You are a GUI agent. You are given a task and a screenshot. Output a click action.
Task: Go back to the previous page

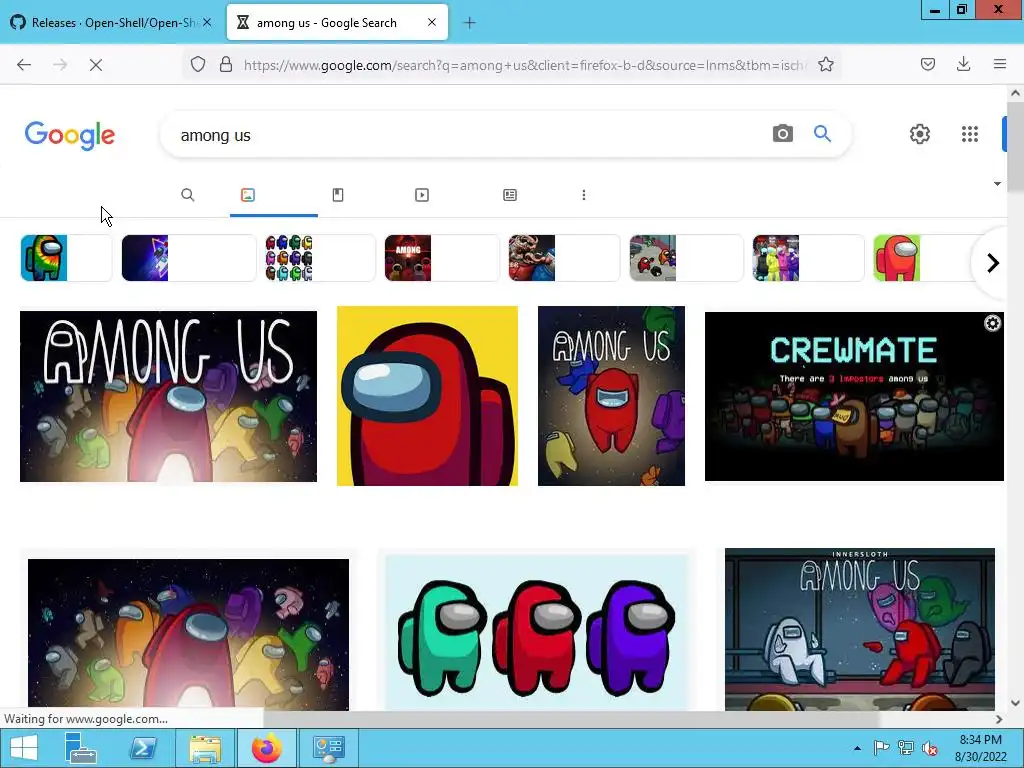[24, 65]
